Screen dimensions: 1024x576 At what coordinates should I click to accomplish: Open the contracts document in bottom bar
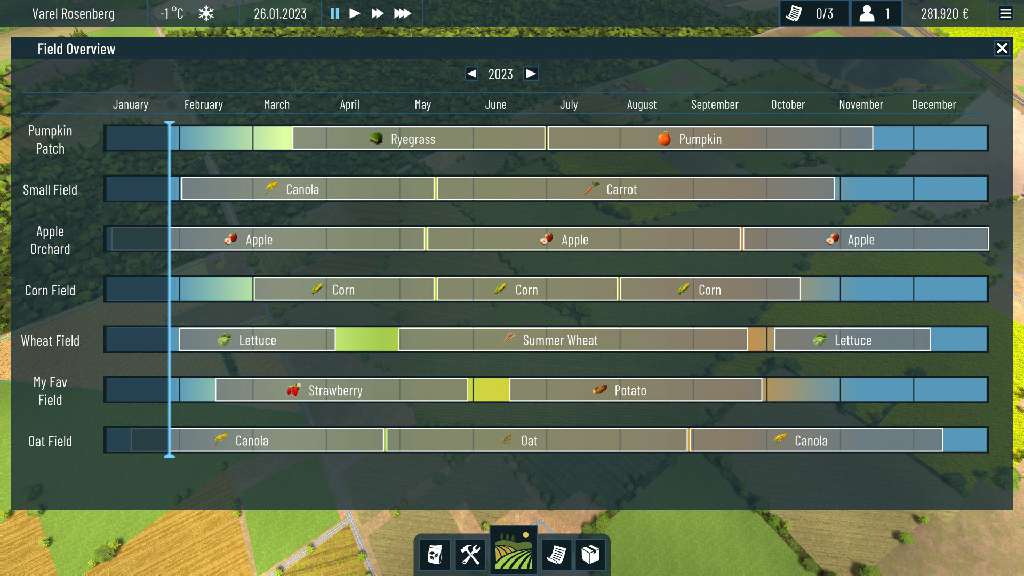(x=554, y=555)
